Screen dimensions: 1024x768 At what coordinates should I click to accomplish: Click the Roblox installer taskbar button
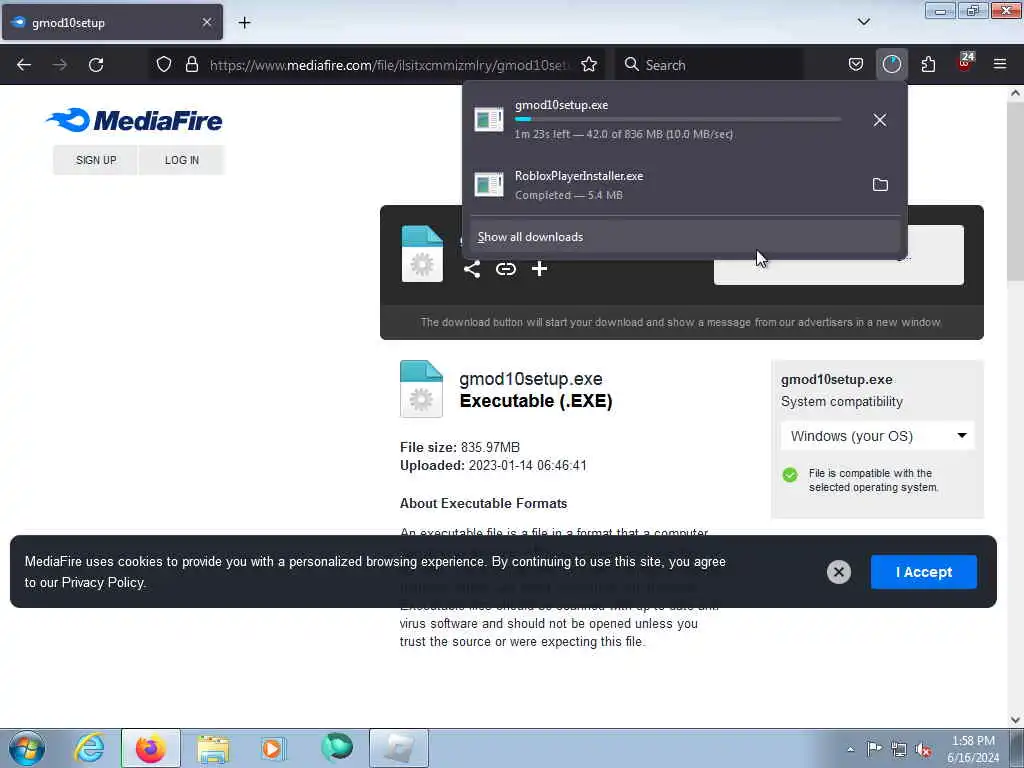(399, 748)
